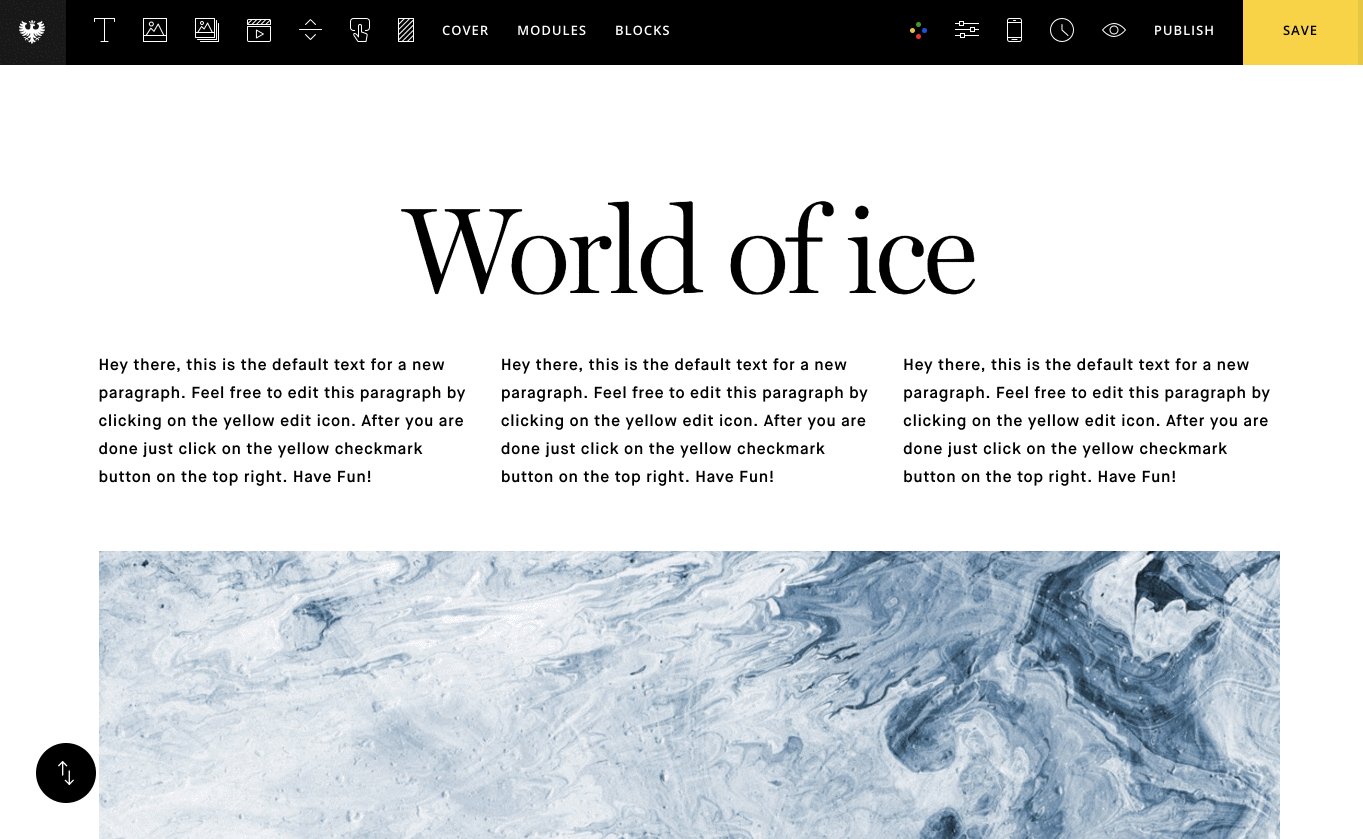Insert an image gallery element
The image size is (1363, 839).
pos(207,31)
